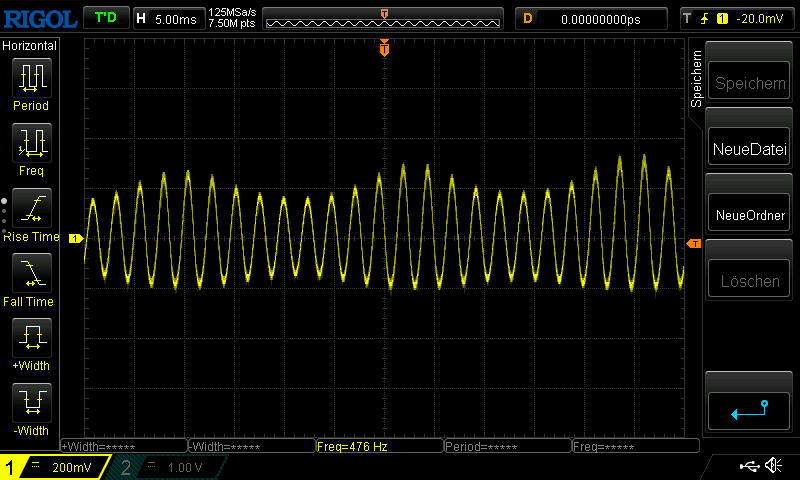Screen dimensions: 800x480
Task: Mute sound via the speaker icon
Action: point(773,466)
